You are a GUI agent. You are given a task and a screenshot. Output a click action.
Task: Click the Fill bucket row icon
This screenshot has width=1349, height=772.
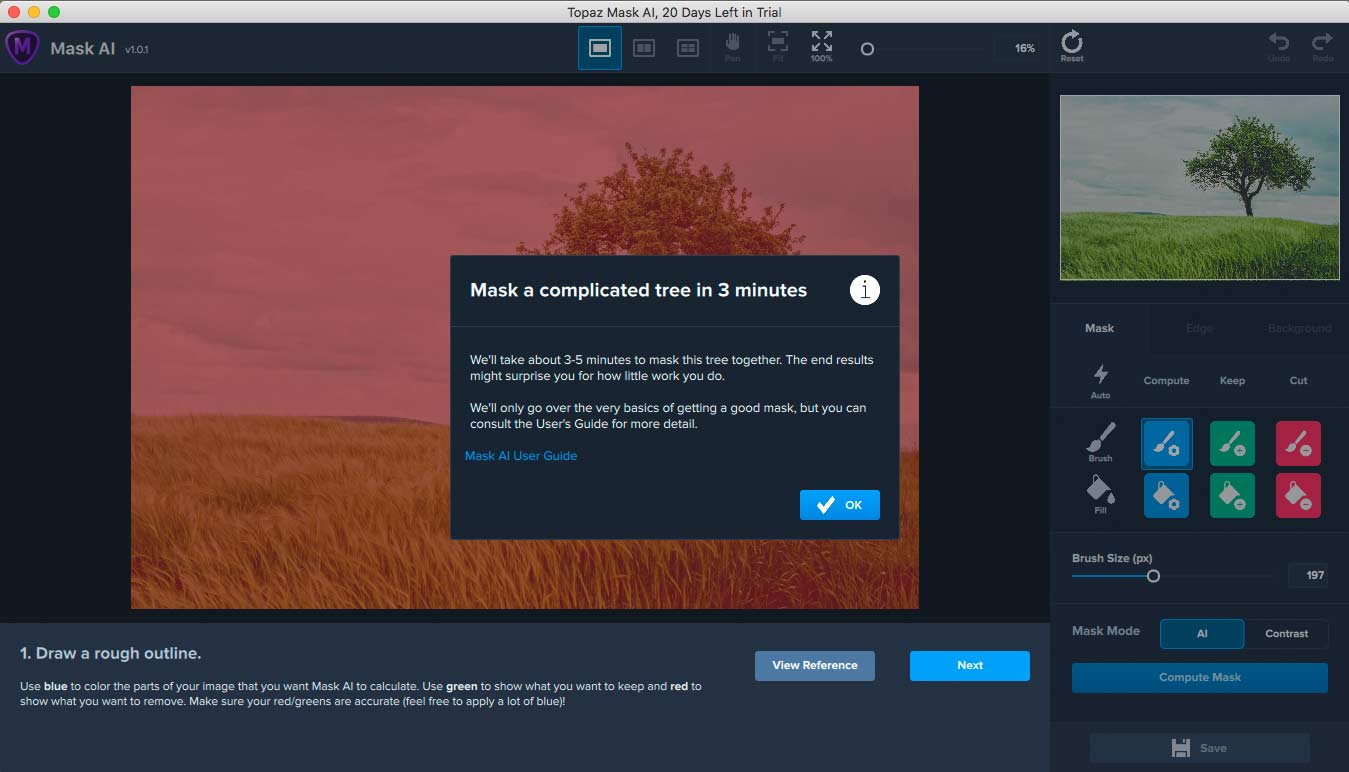pos(1100,495)
